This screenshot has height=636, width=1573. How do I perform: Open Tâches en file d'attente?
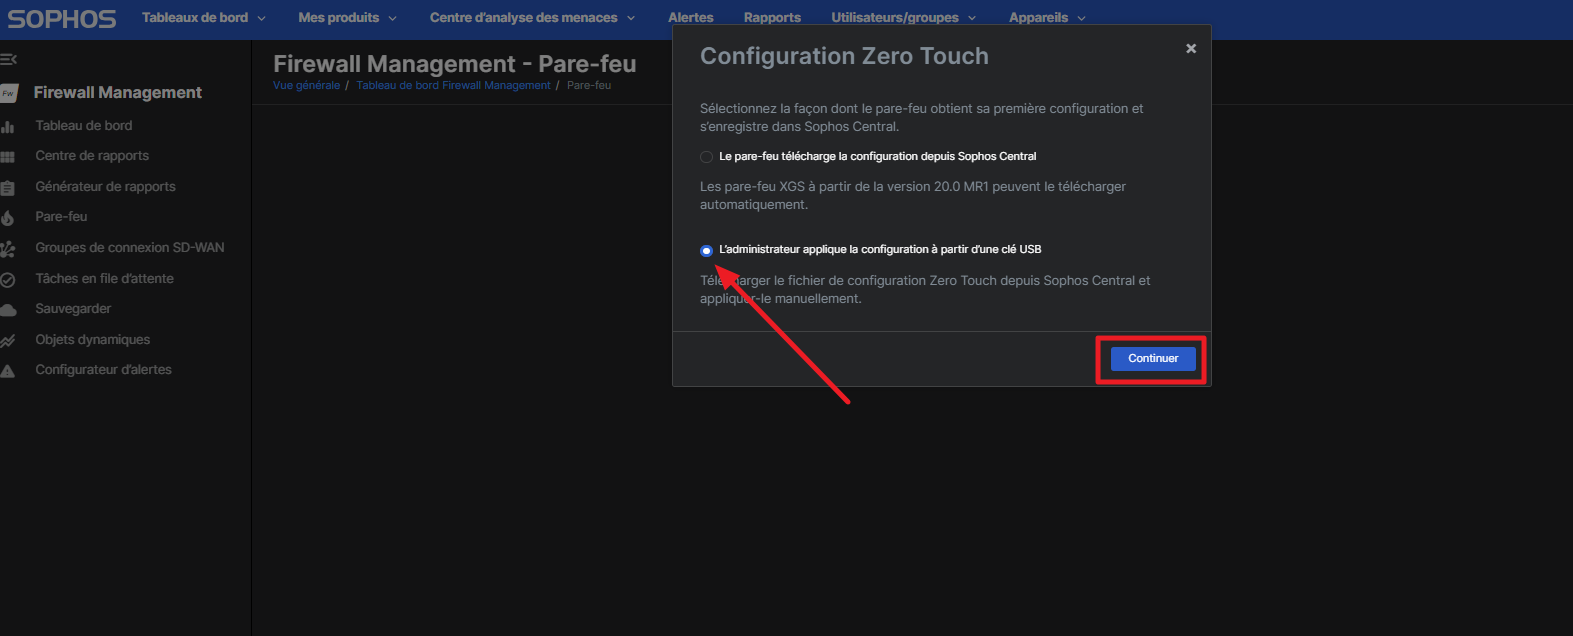pyautogui.click(x=104, y=279)
